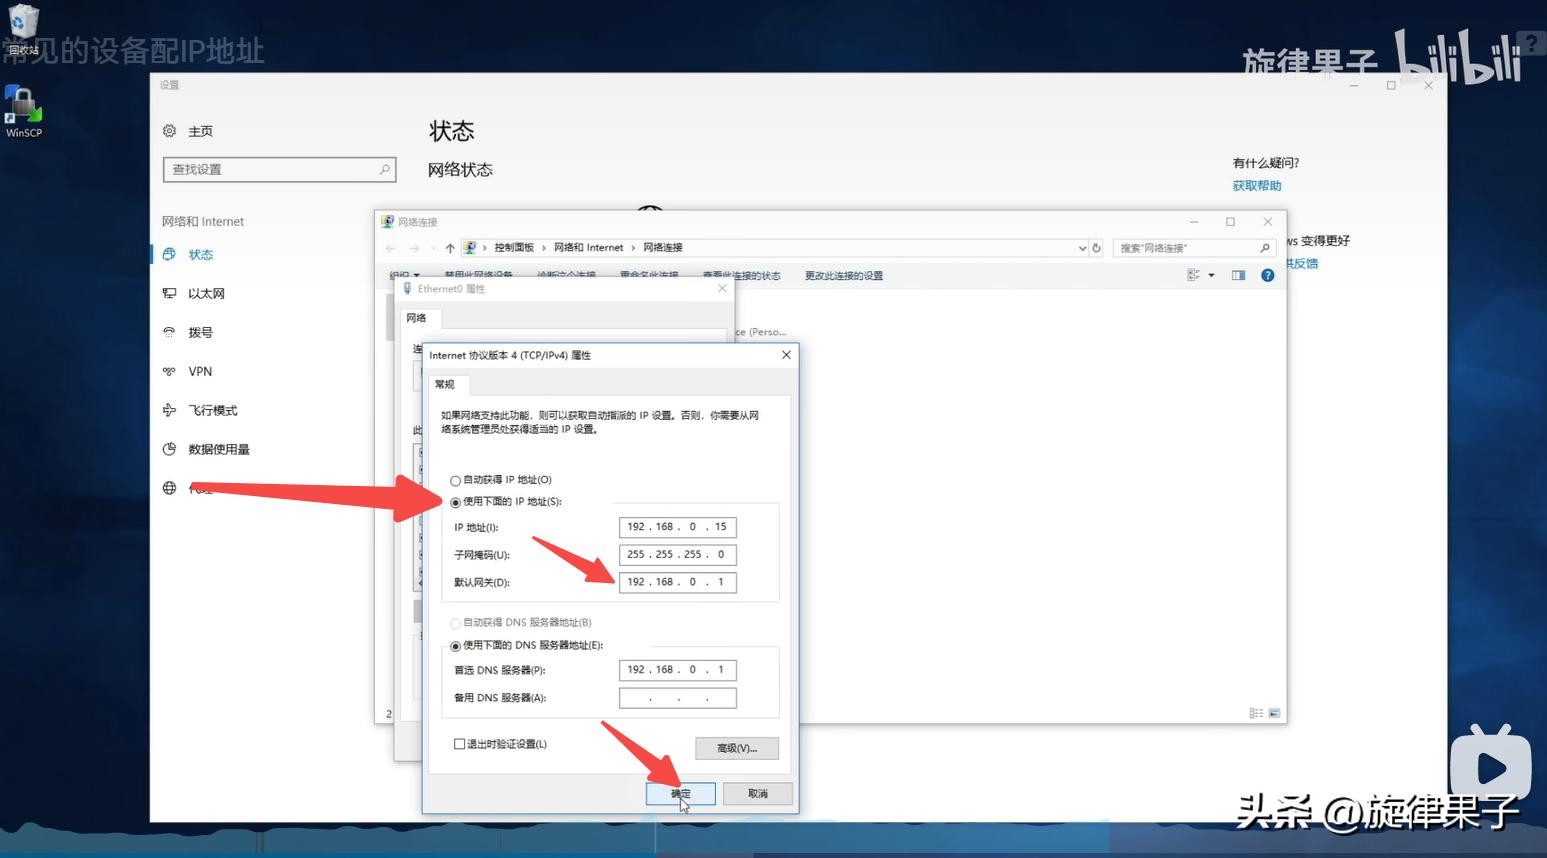Expand the breadcrumb chevron after 控制面板
The image size is (1547, 858).
point(544,248)
